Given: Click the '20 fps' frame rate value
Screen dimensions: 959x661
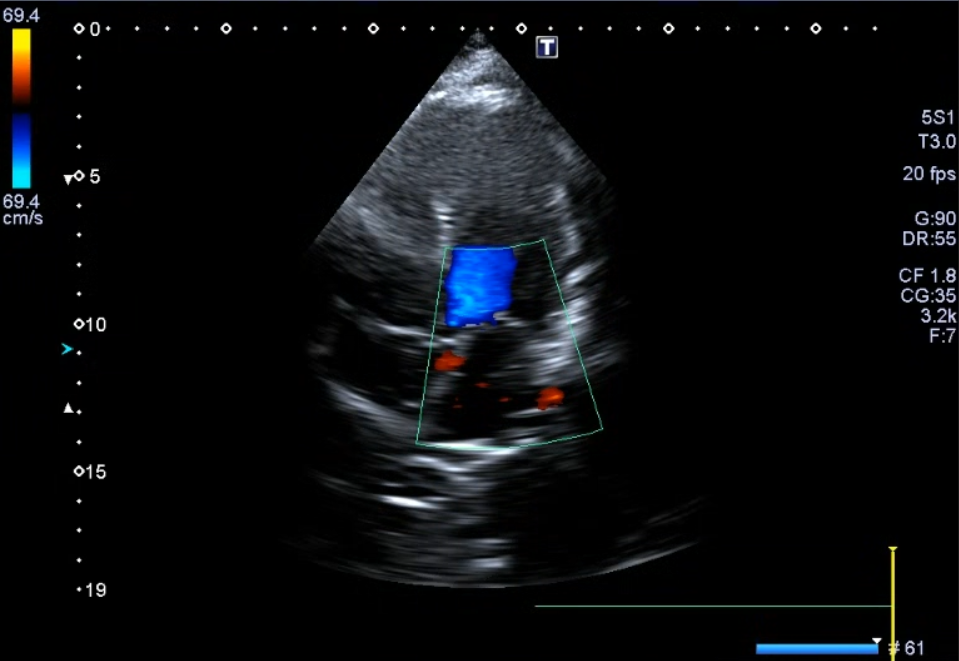Looking at the screenshot, I should click(x=929, y=174).
